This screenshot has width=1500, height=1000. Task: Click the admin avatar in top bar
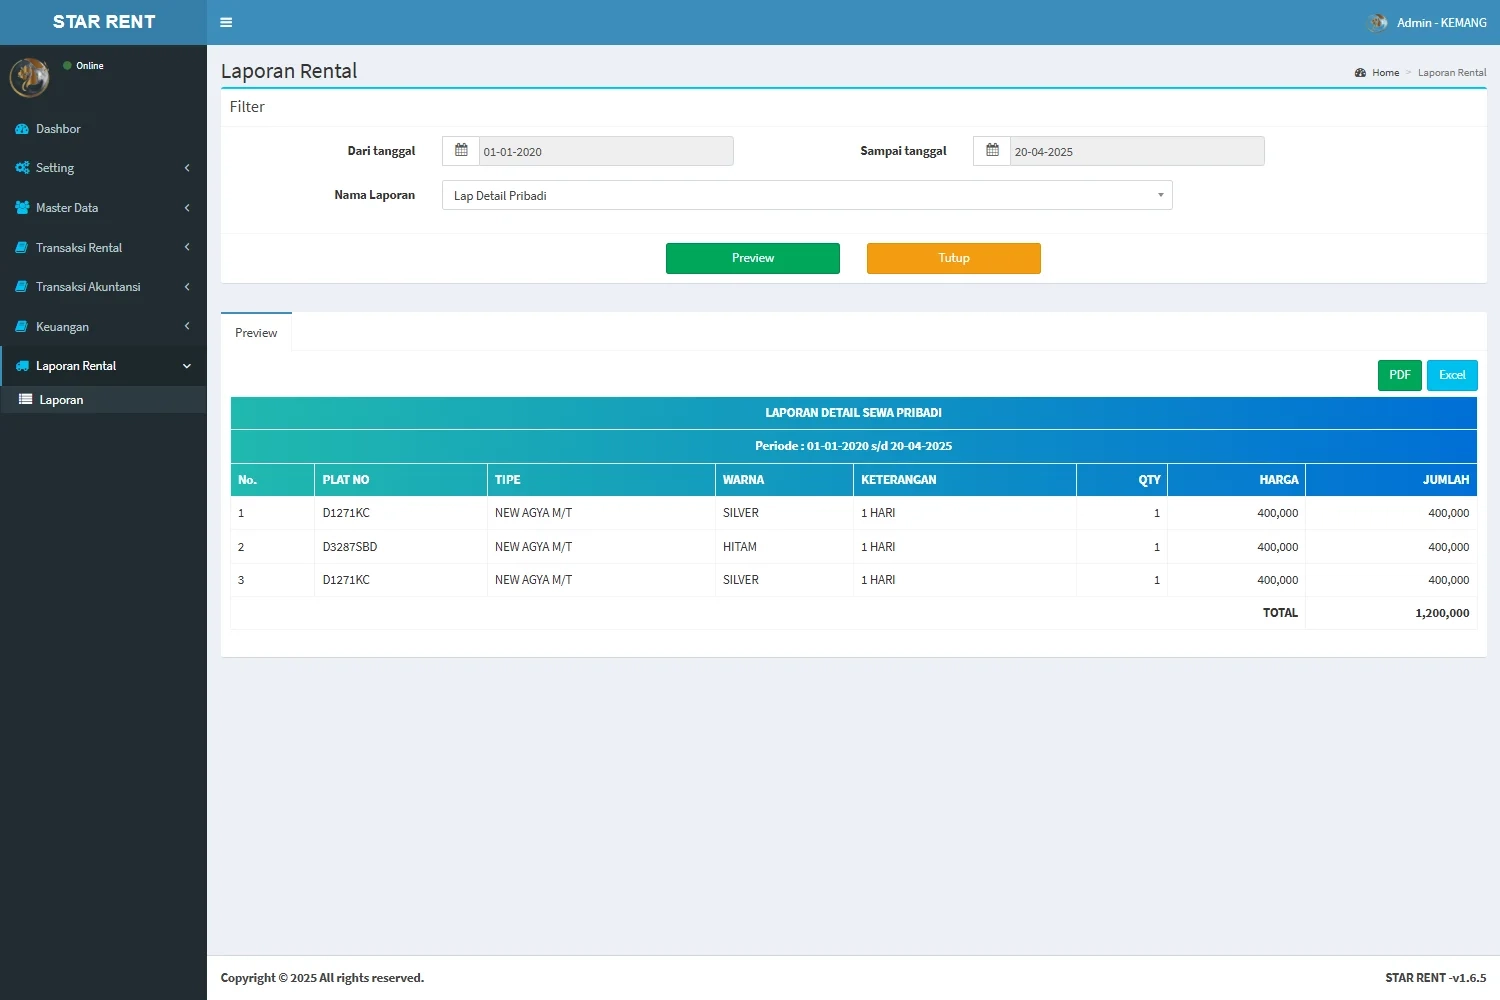(1377, 22)
